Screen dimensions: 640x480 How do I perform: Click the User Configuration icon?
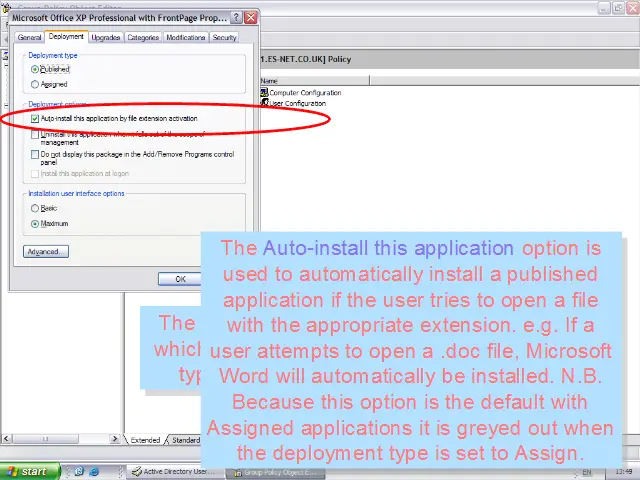pos(265,103)
